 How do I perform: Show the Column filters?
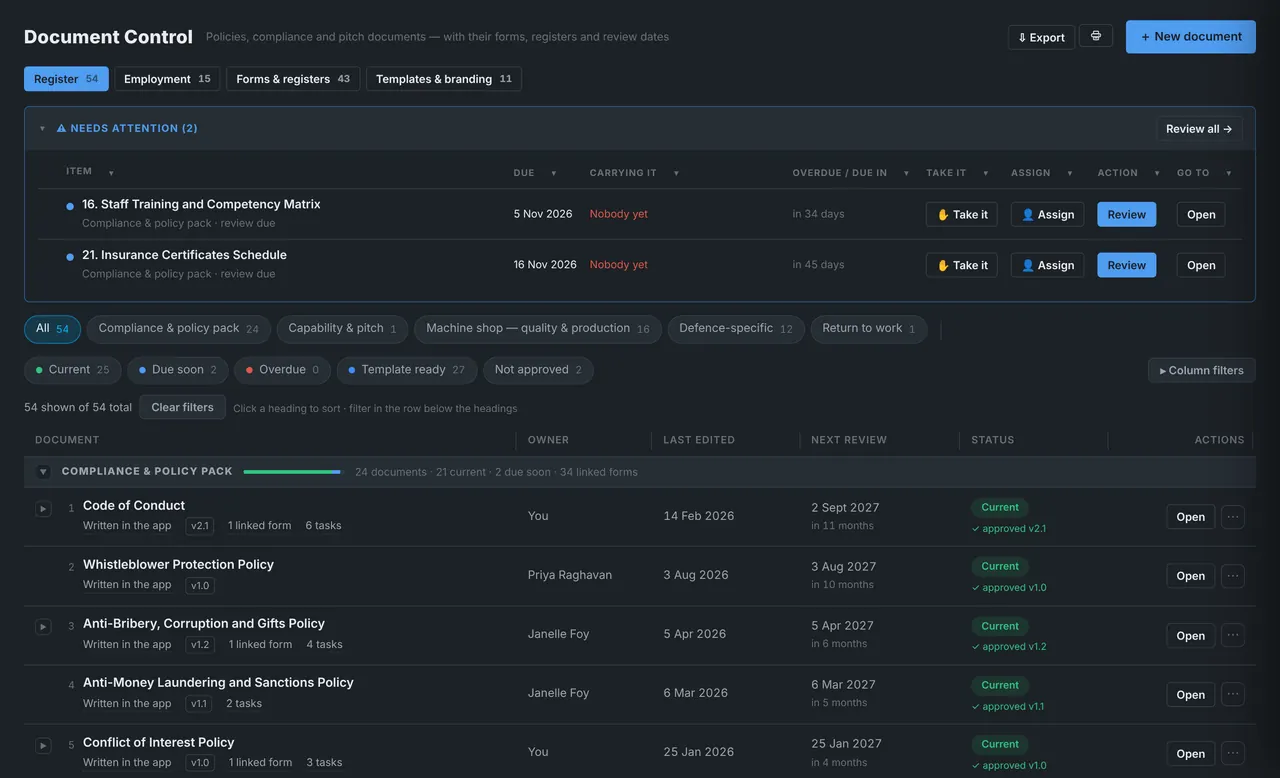coord(1201,370)
